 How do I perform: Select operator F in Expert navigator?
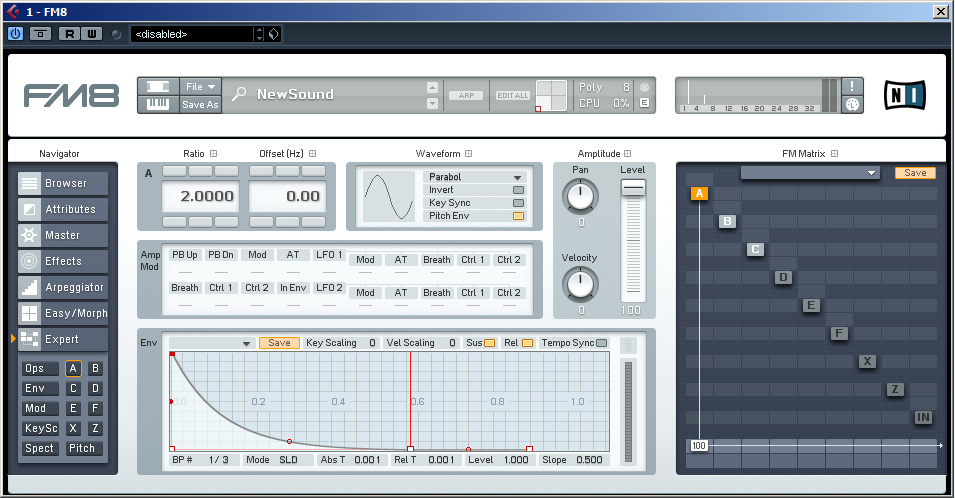[x=95, y=409]
